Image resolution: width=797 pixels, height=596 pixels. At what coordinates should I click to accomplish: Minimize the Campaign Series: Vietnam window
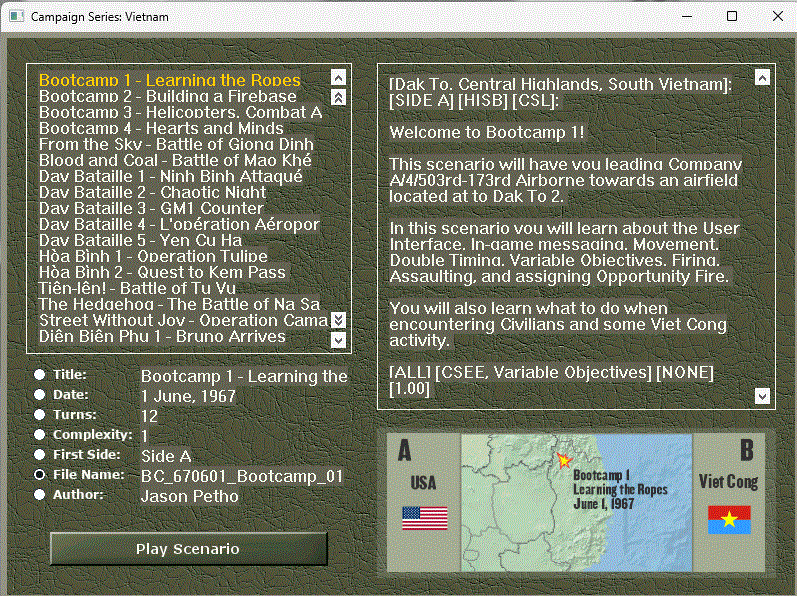click(687, 16)
